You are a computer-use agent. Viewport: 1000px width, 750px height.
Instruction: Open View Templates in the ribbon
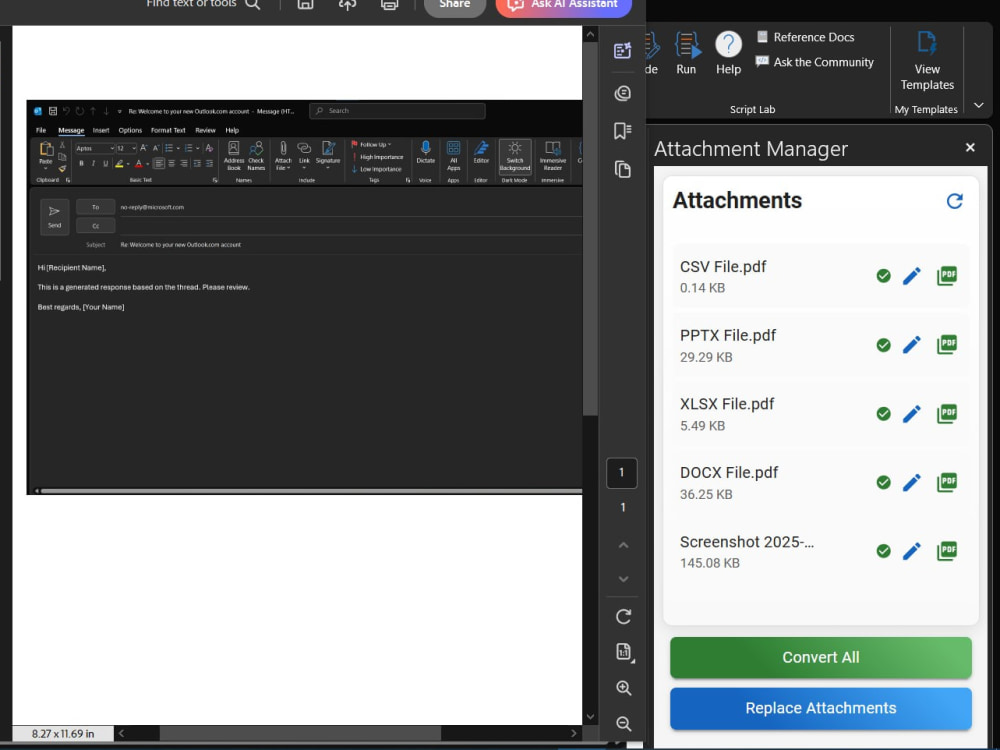click(927, 61)
